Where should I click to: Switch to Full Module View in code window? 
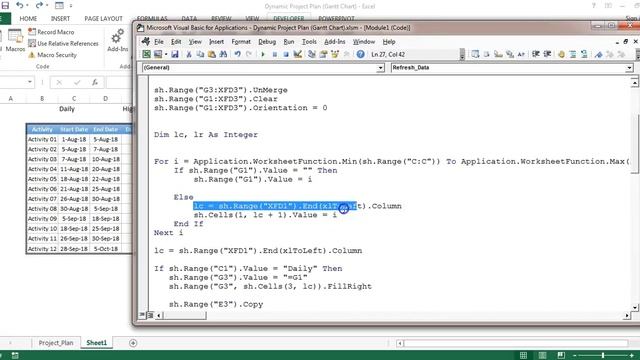150,315
